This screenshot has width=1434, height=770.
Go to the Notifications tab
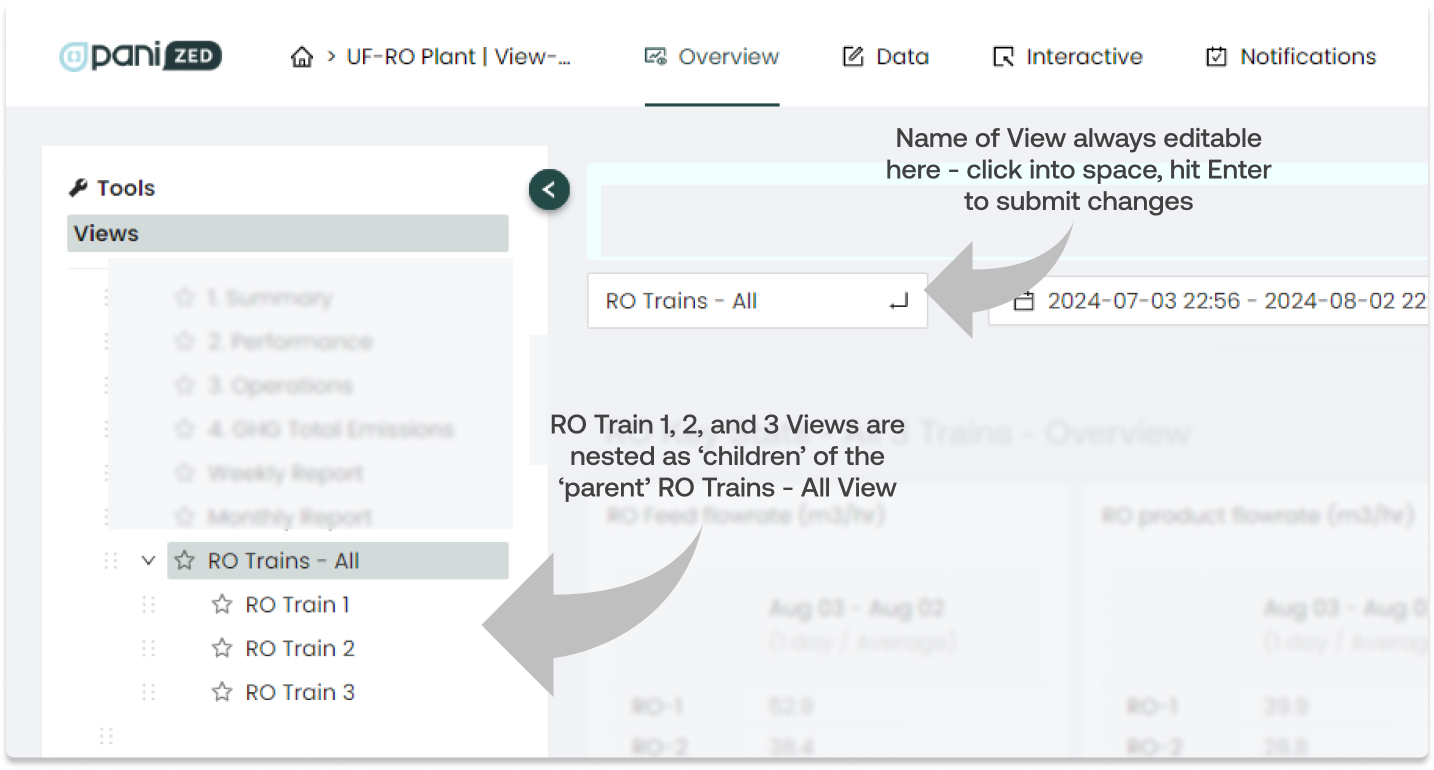coord(1291,57)
